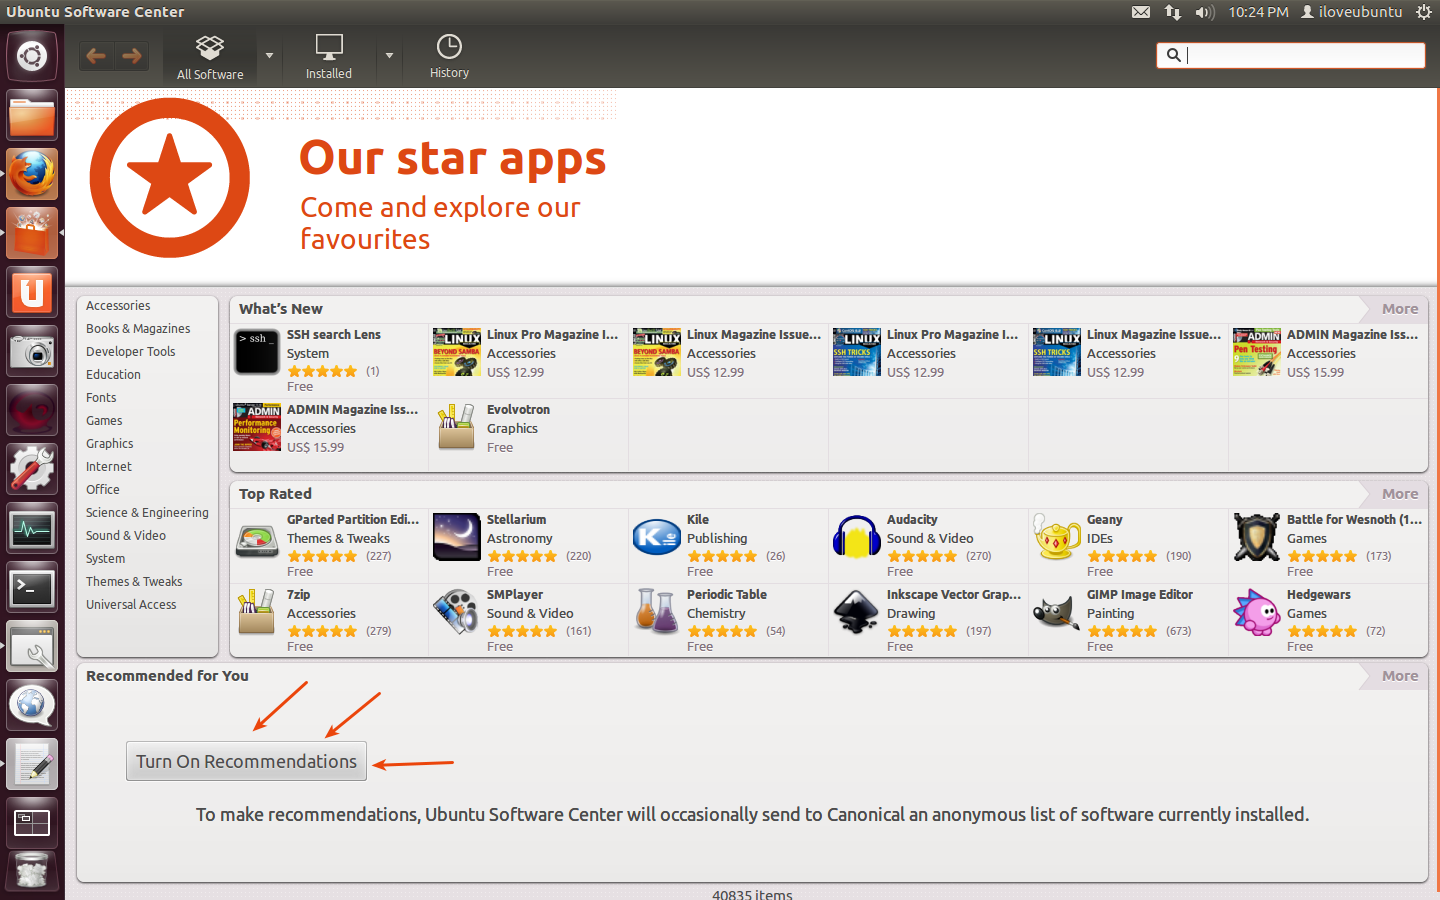Open the sound volume indicator
Screen dimensions: 1440x900
pos(1205,12)
